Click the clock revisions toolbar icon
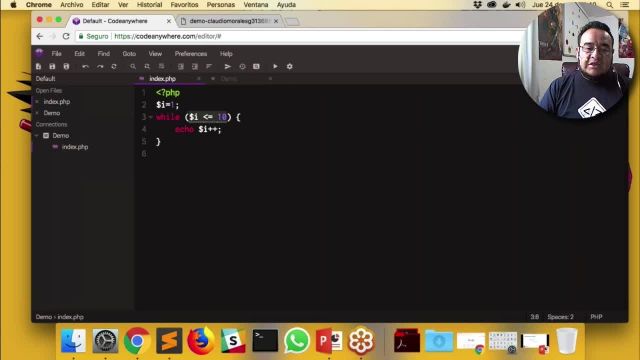Image resolution: width=640 pixels, height=360 pixels. click(242, 67)
